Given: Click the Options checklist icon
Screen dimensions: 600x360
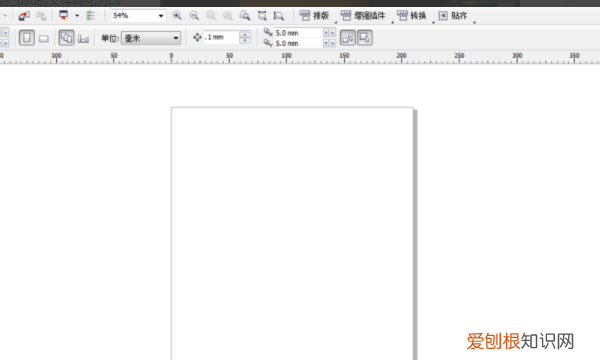Looking at the screenshot, I should click(90, 16).
